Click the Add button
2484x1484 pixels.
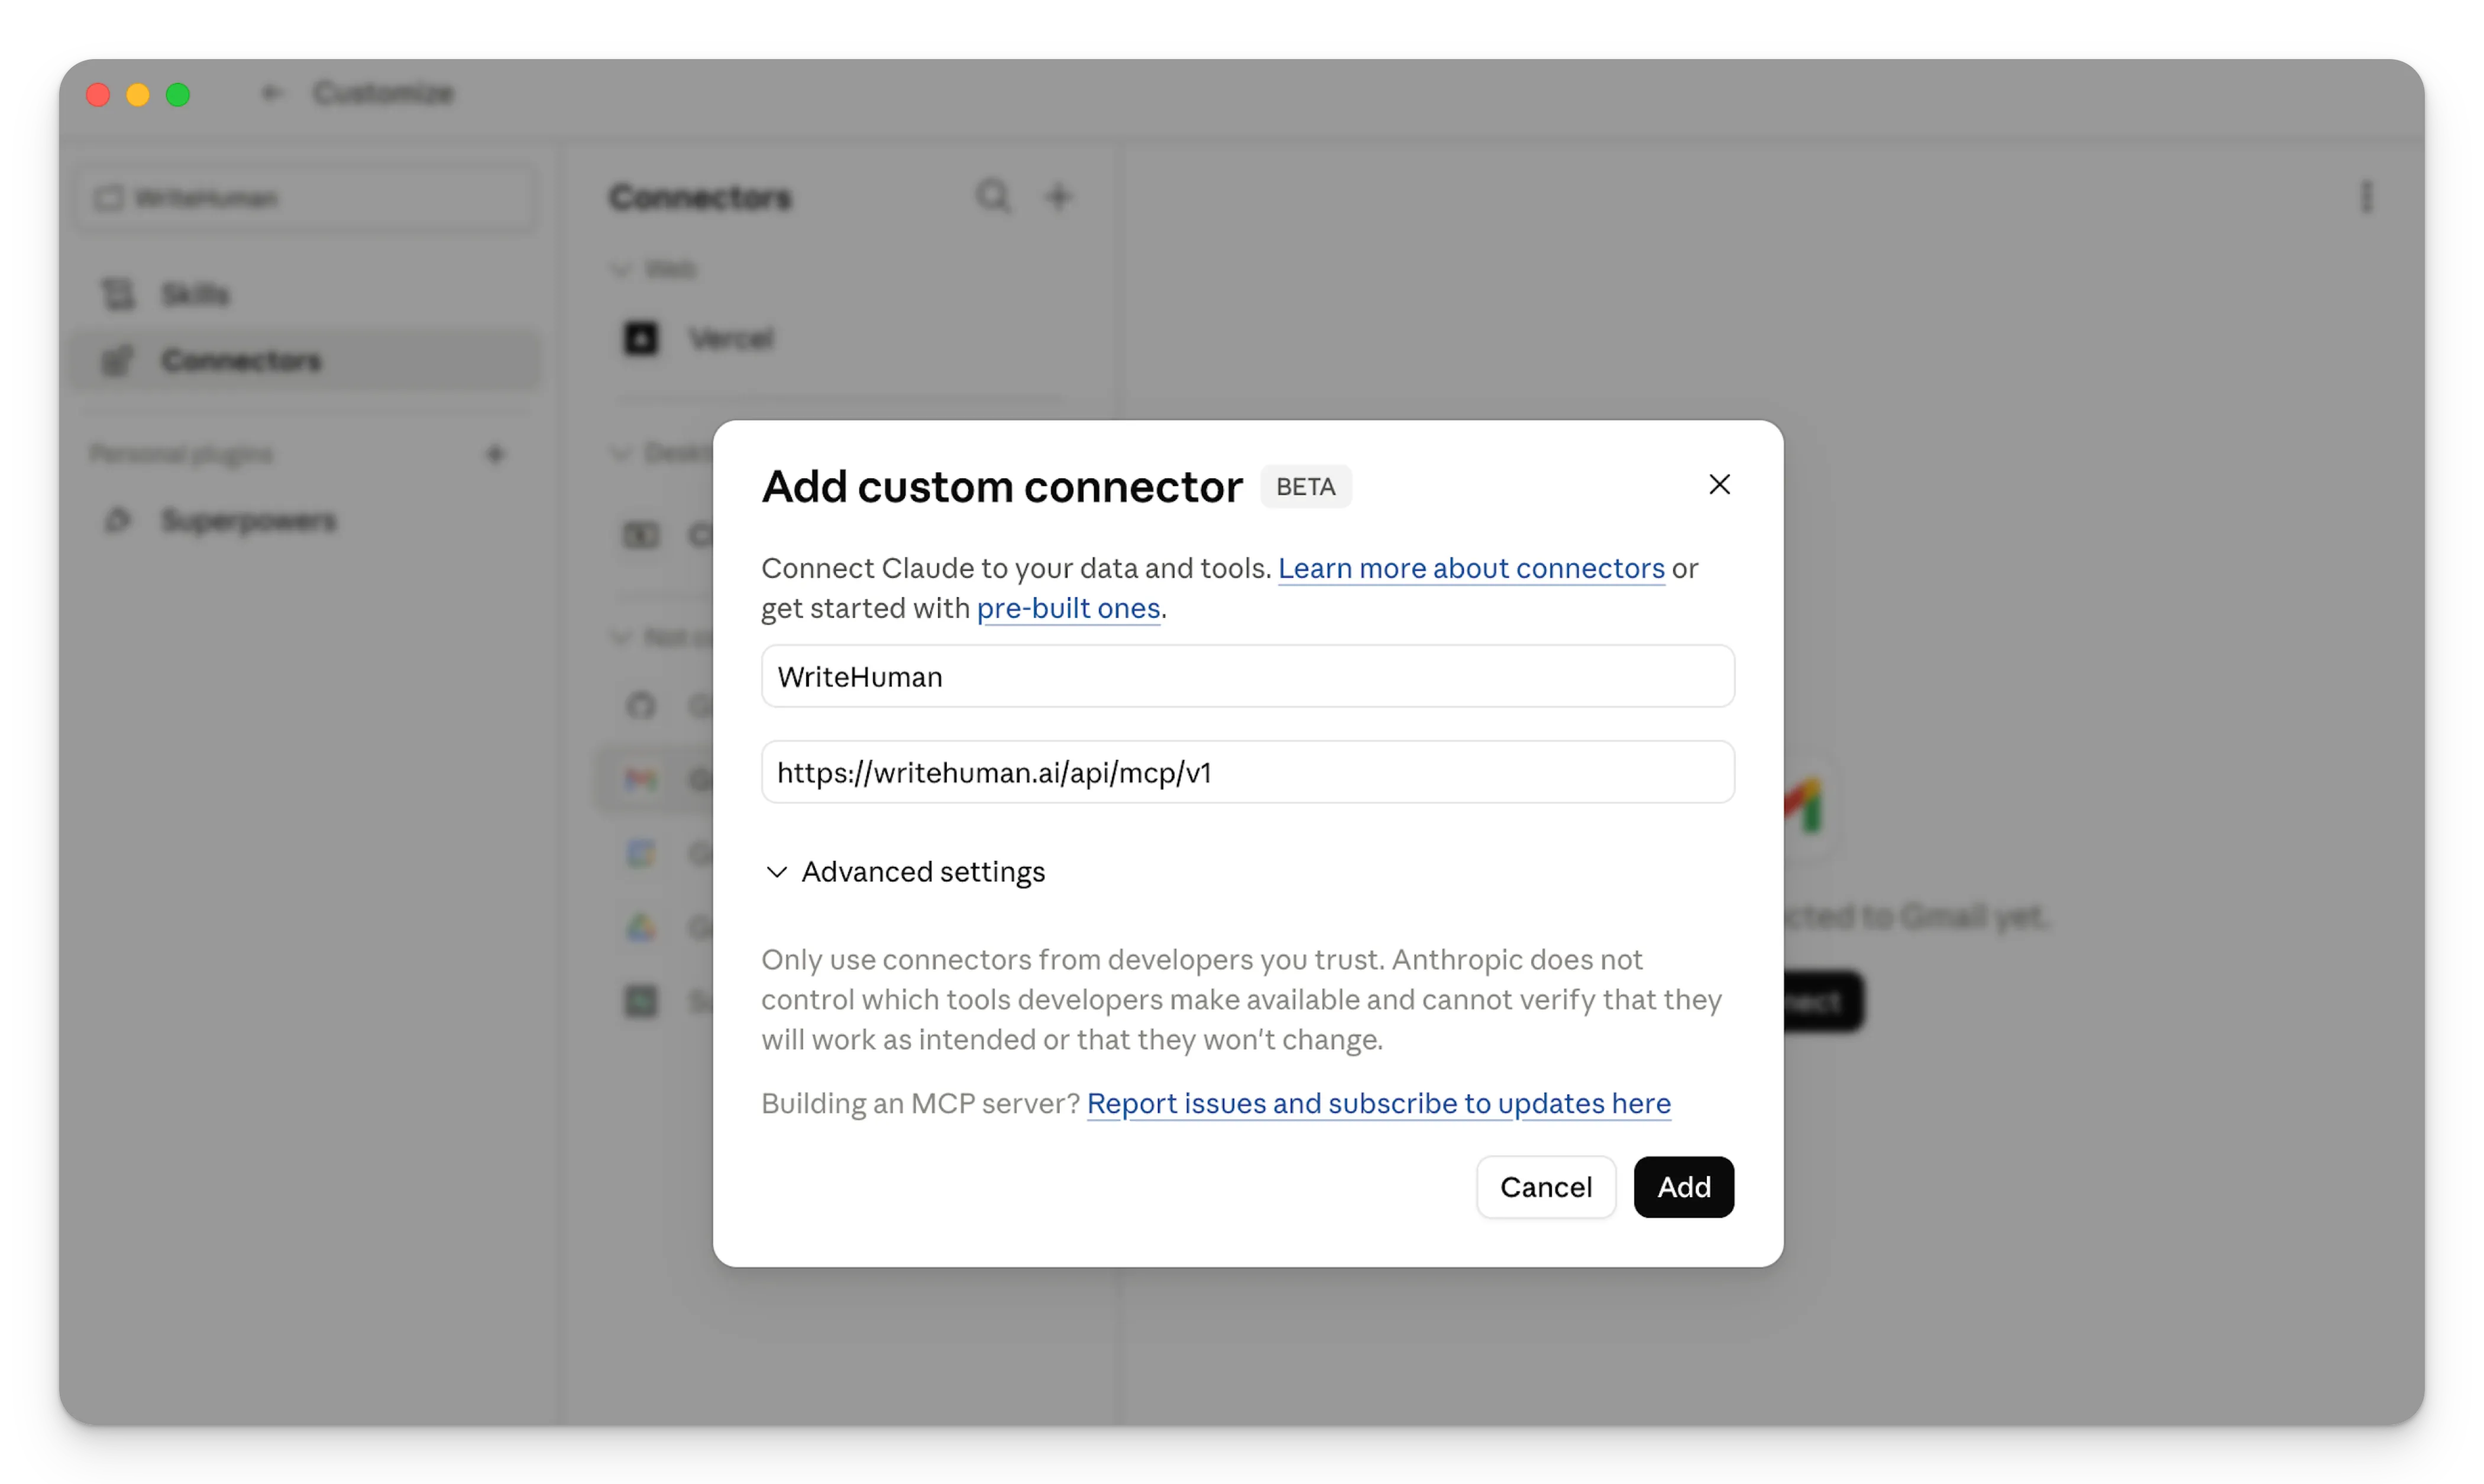click(x=1683, y=1187)
